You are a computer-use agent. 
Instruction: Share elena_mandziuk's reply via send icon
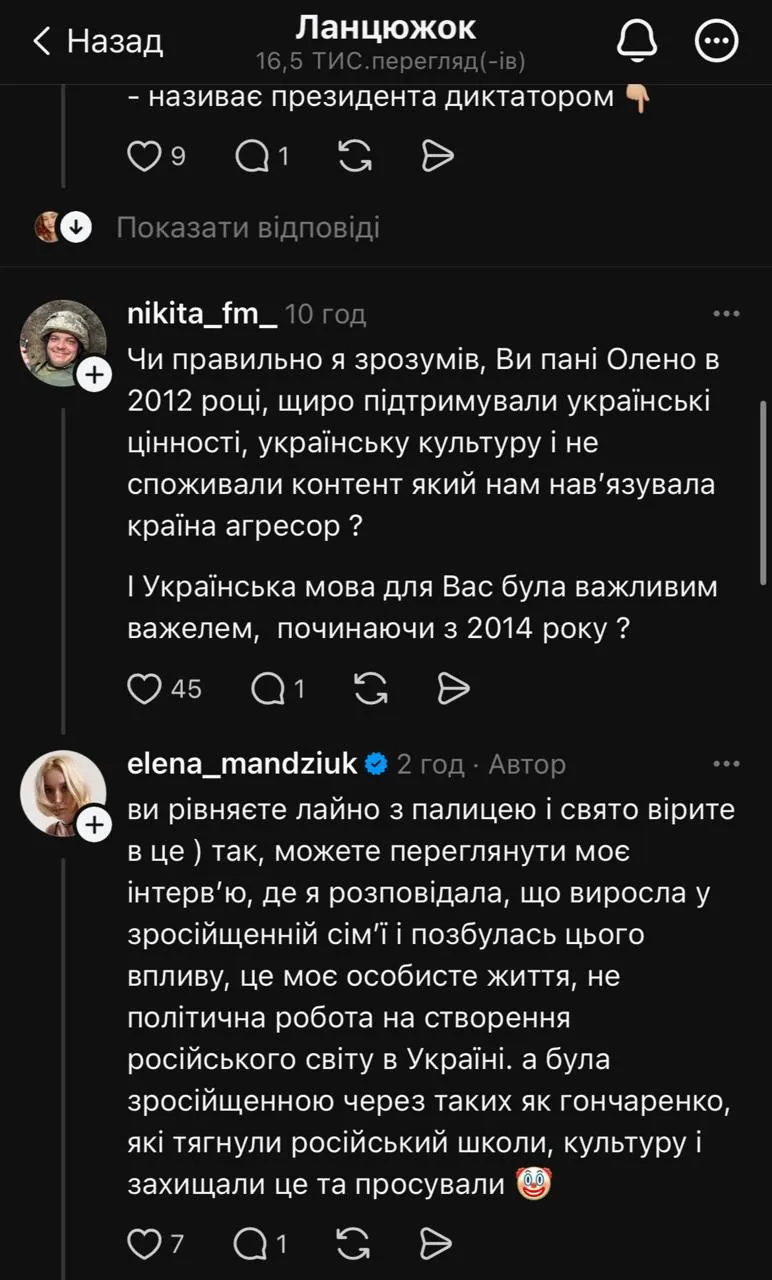[x=436, y=1244]
